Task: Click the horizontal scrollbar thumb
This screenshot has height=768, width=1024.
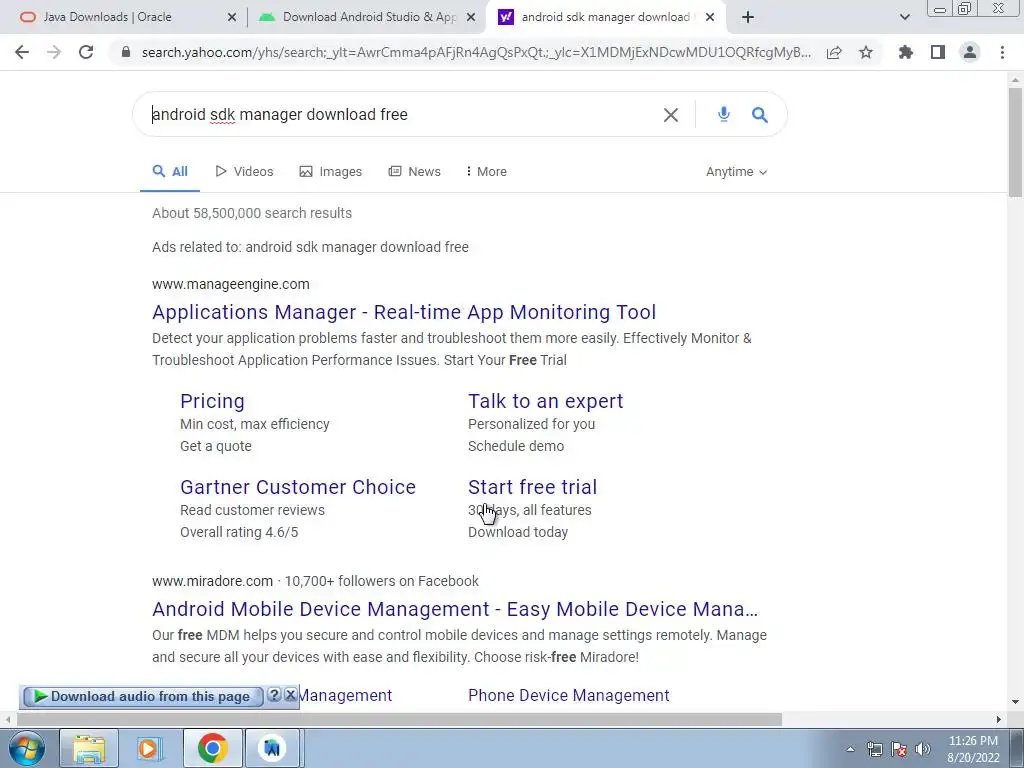Action: 399,719
